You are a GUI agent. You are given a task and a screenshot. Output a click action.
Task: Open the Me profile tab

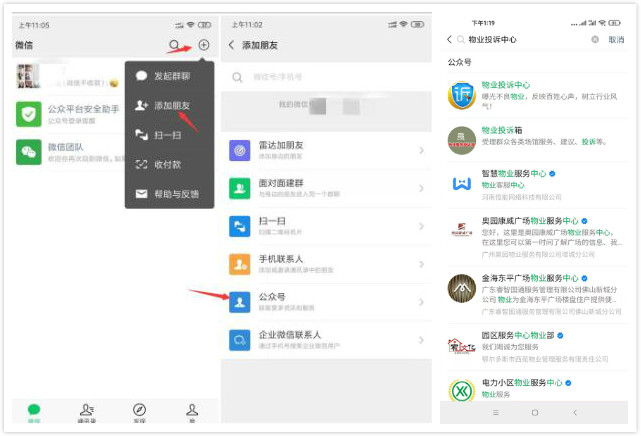[x=192, y=412]
